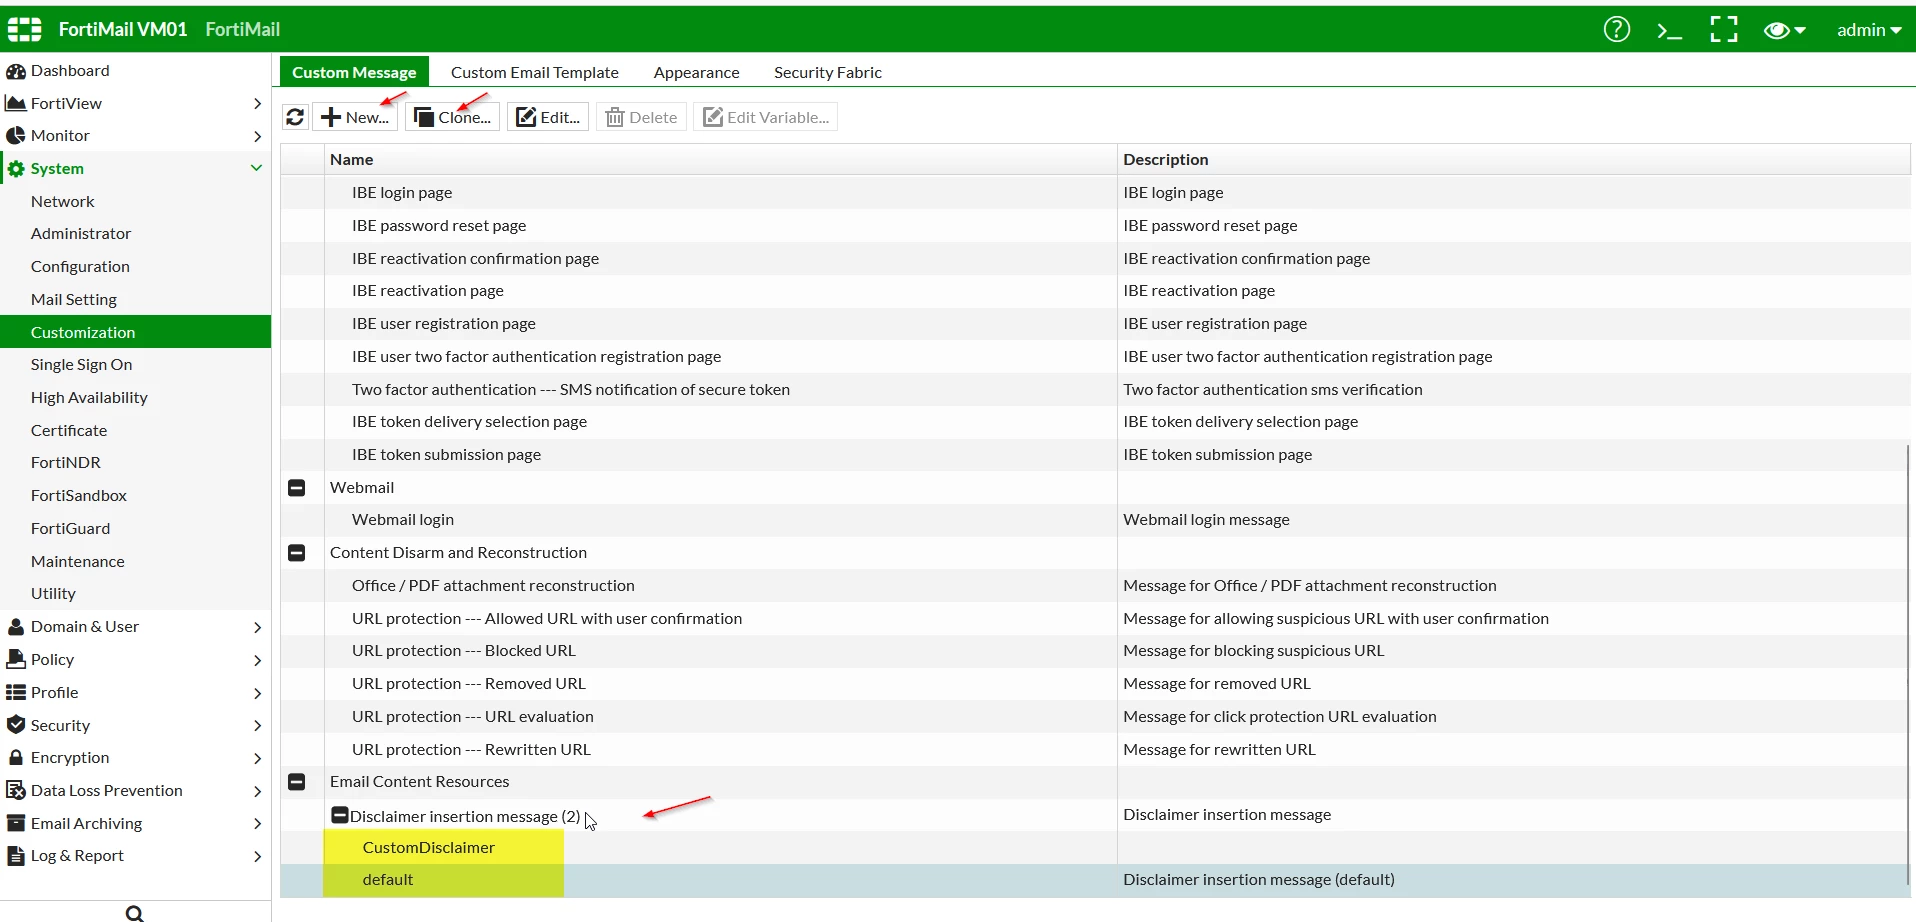Edit the selected message
This screenshot has height=922, width=1916.
tap(548, 117)
